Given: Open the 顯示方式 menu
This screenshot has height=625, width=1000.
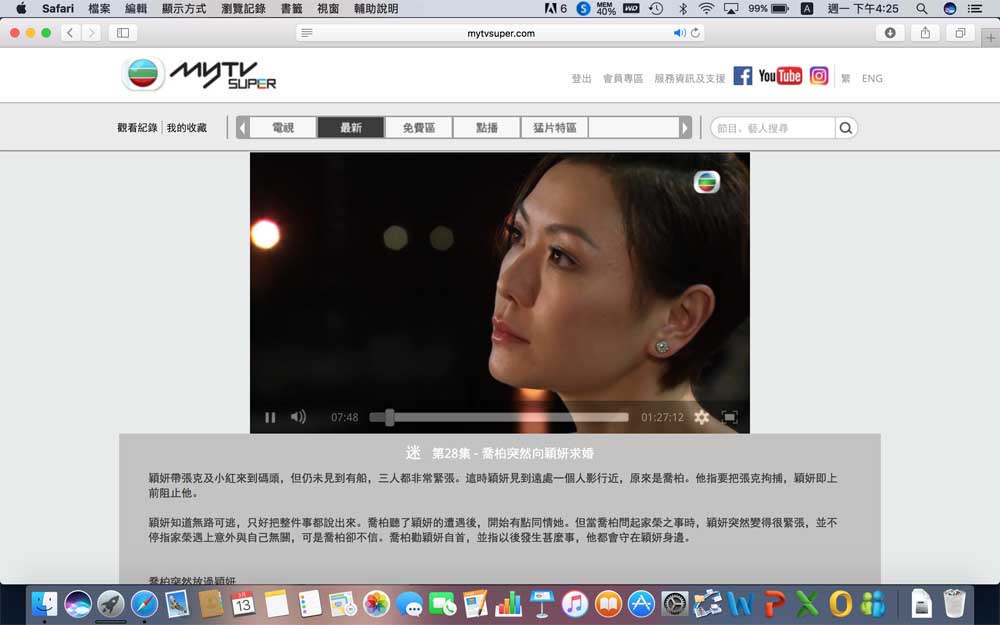Looking at the screenshot, I should (184, 8).
